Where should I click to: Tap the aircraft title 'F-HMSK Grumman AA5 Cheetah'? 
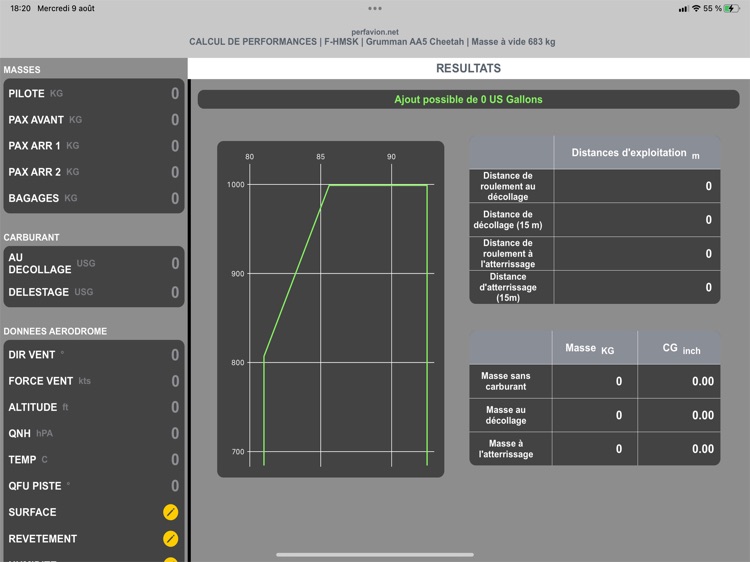(394, 42)
